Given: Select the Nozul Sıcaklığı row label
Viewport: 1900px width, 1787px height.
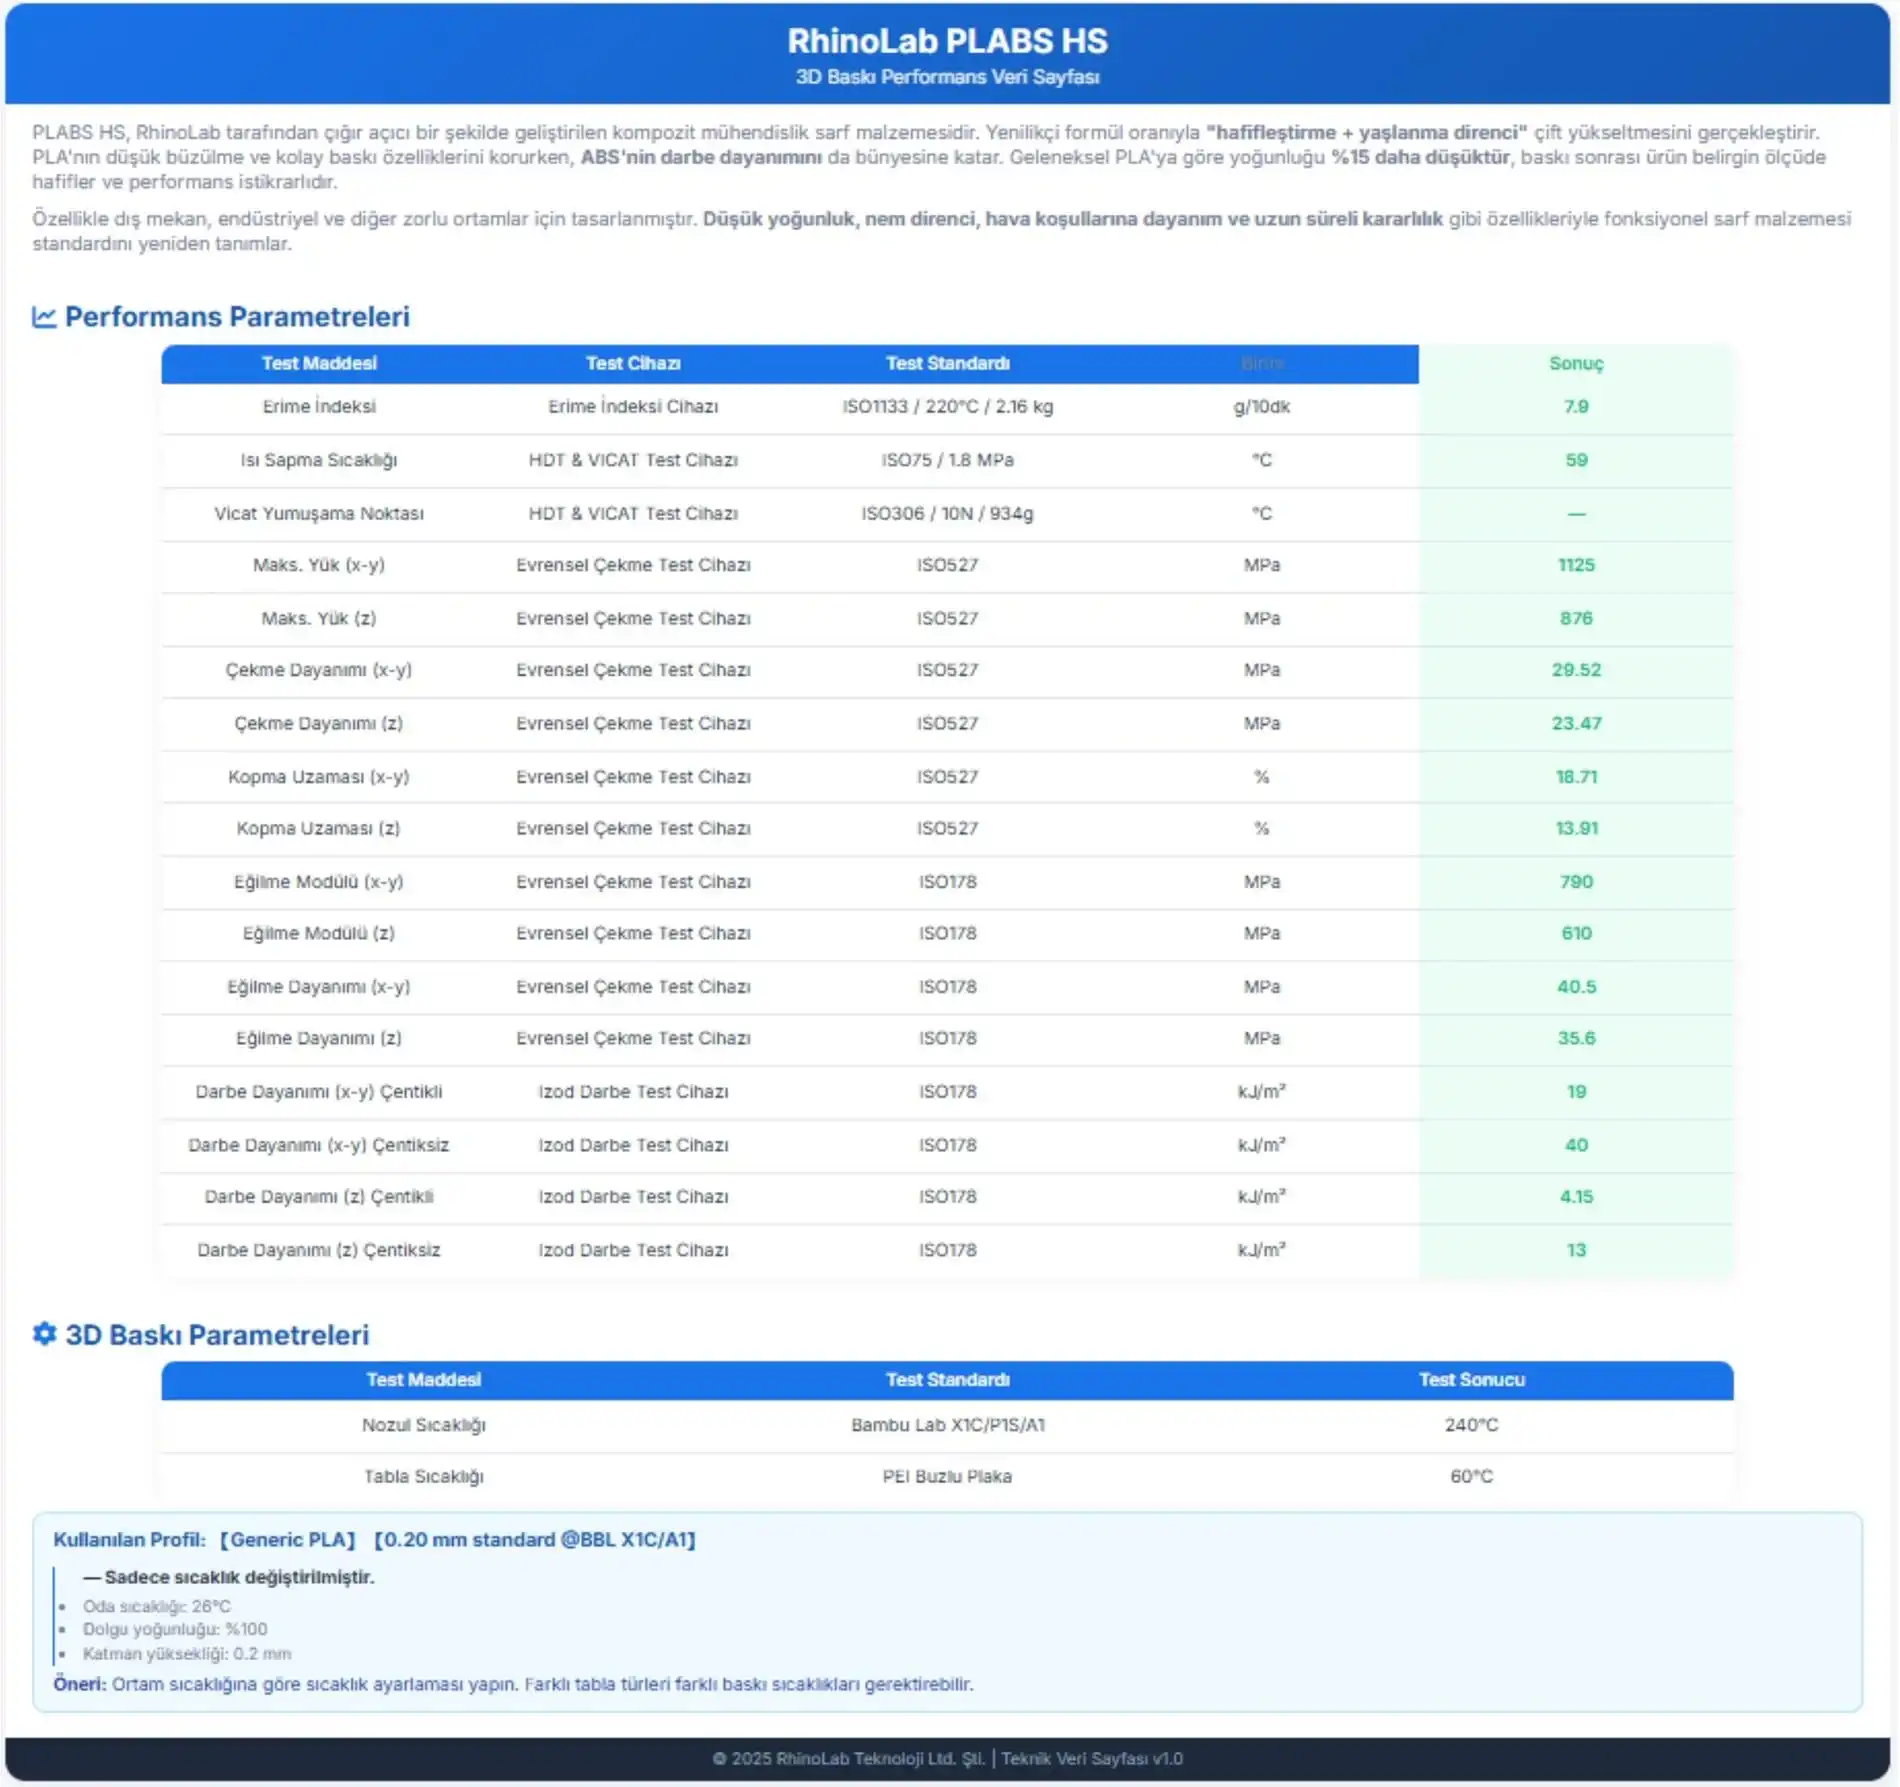Looking at the screenshot, I should pyautogui.click(x=423, y=1425).
